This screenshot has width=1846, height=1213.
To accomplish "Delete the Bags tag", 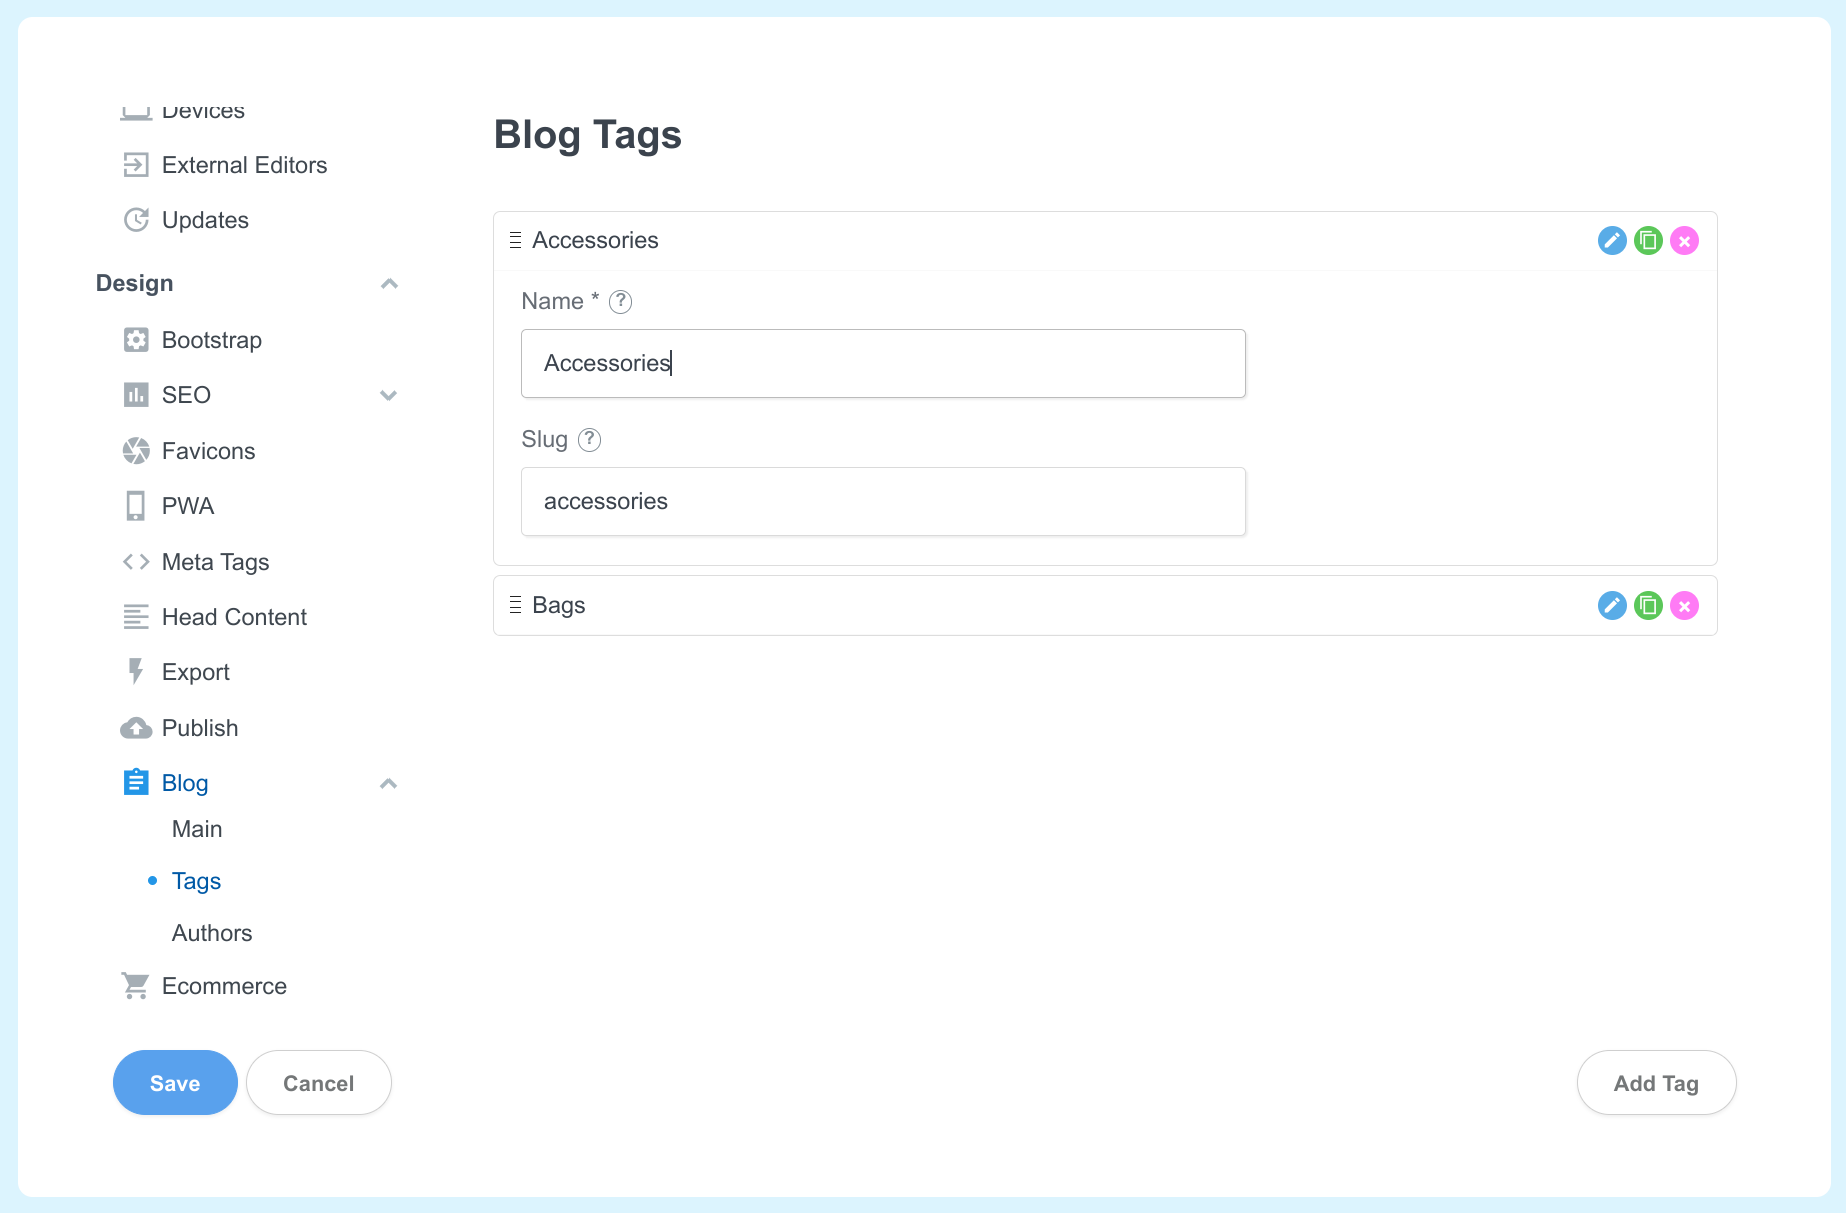I will [1685, 605].
